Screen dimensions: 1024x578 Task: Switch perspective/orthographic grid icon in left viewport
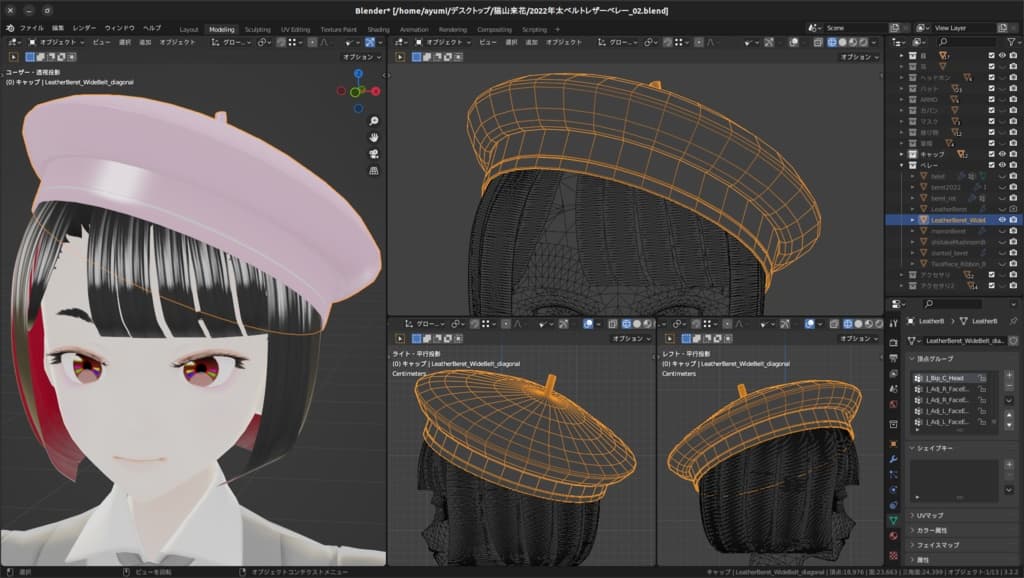pyautogui.click(x=373, y=170)
